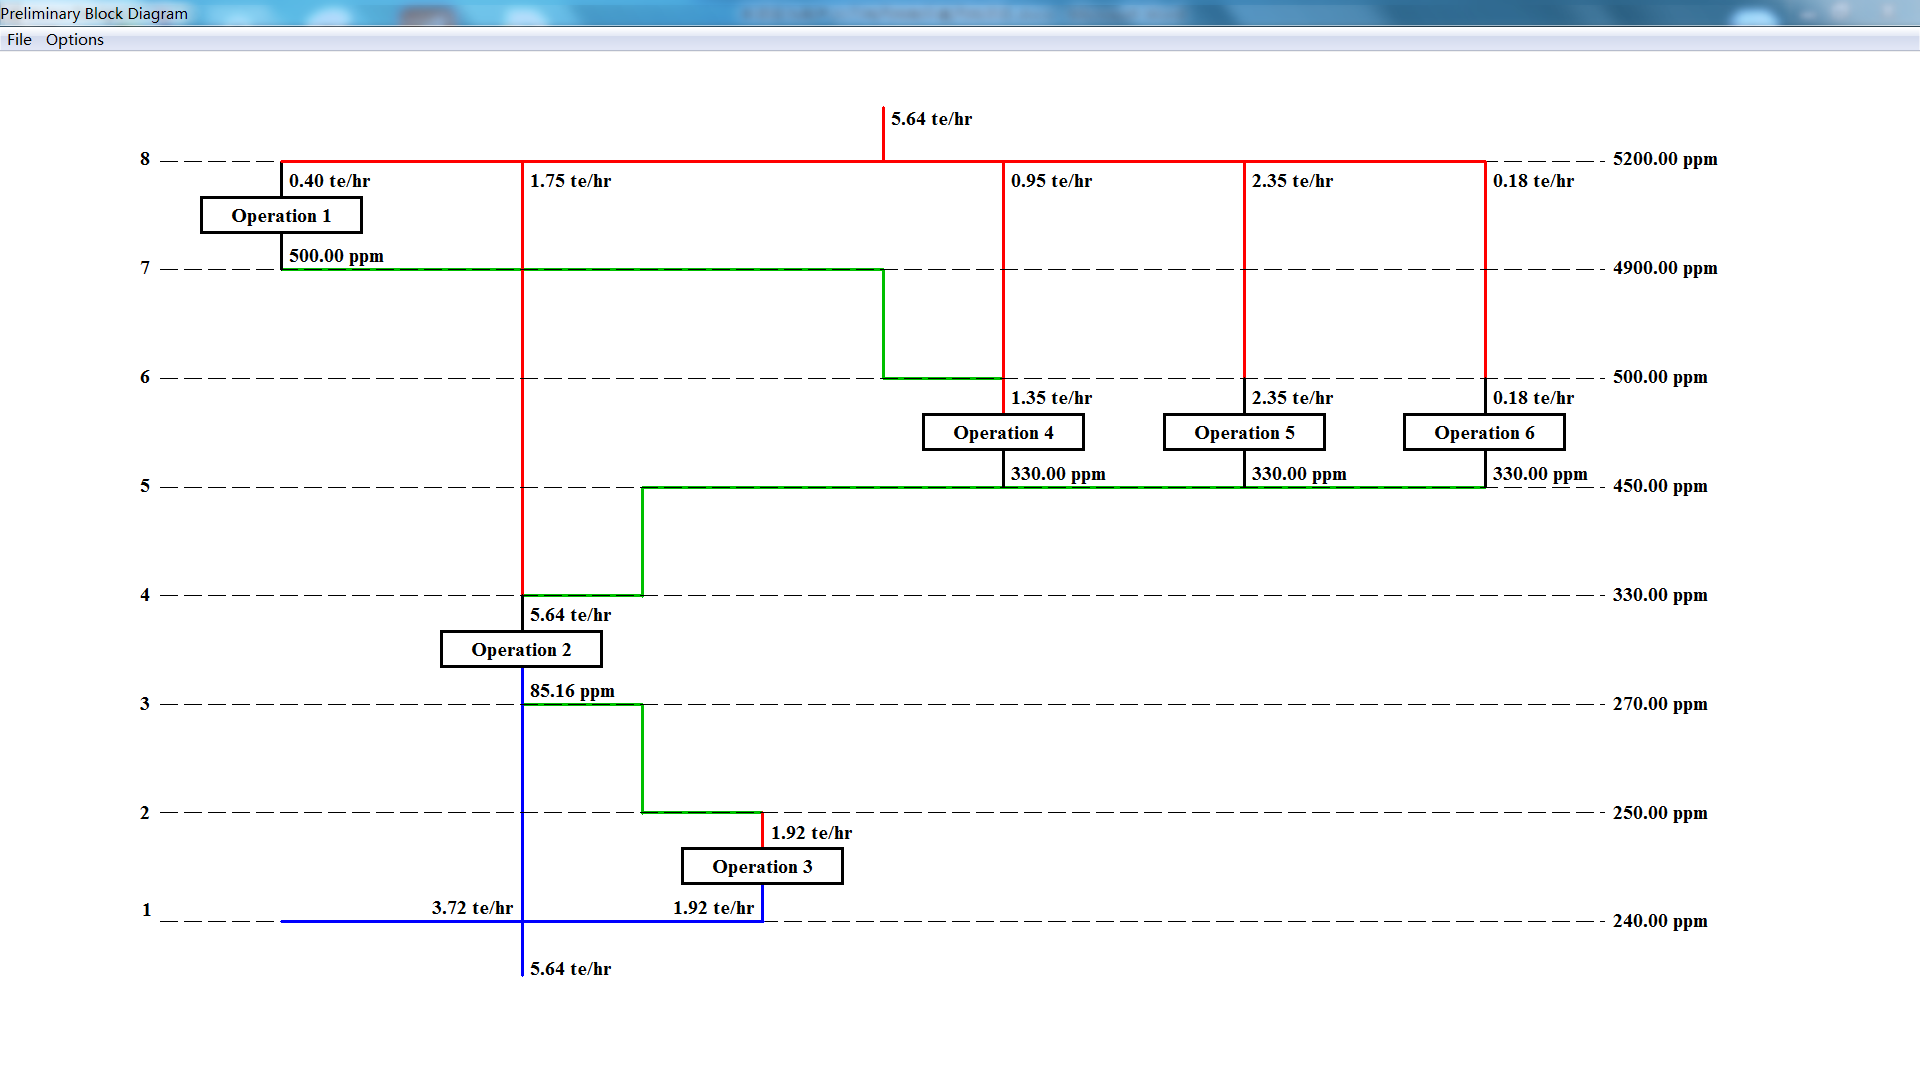Click level number 3 on the left
The height and width of the screenshot is (1080, 1920).
tap(145, 704)
